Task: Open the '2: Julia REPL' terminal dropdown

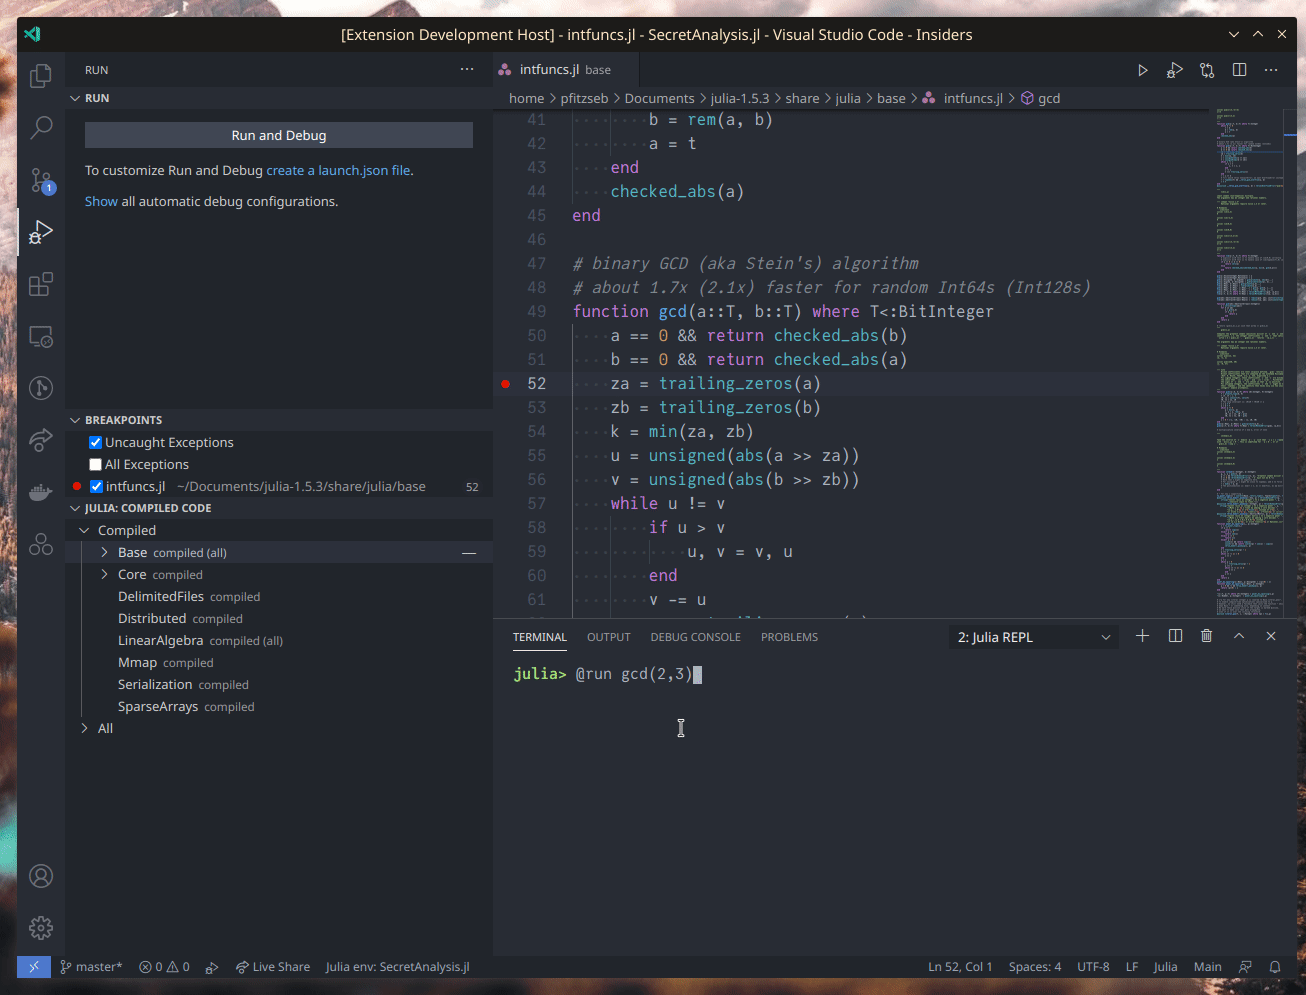Action: pos(1033,637)
